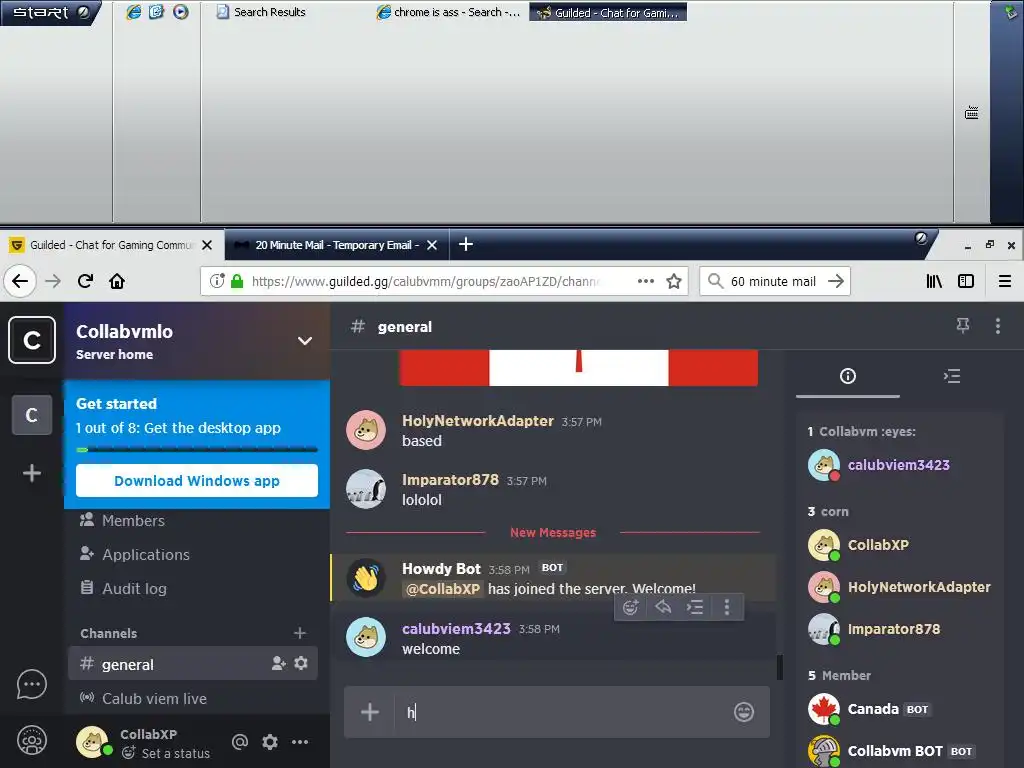
Task: Open the emoji picker in message box
Action: coord(744,712)
